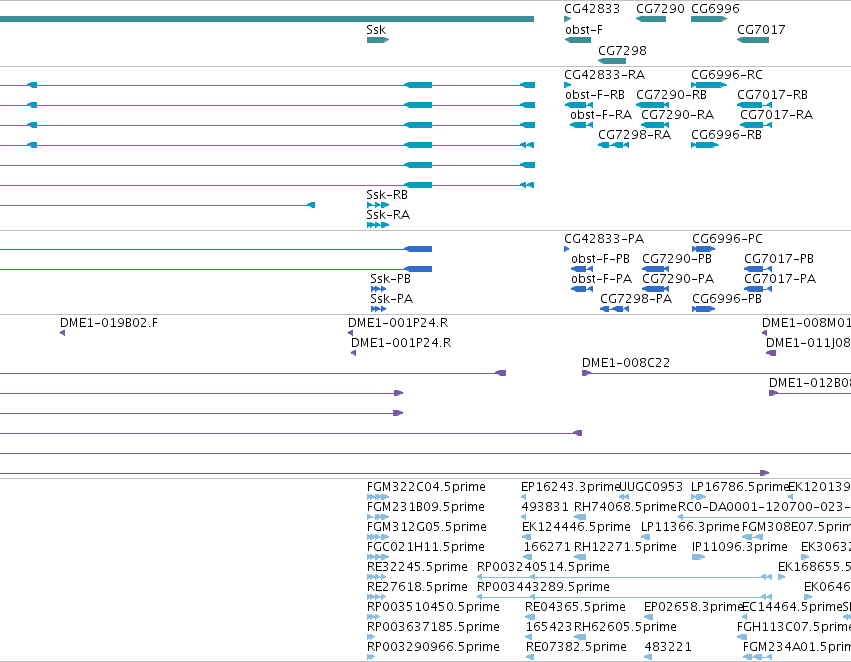Click the obst-F gene label
This screenshot has height=662, width=851.
click(x=583, y=30)
